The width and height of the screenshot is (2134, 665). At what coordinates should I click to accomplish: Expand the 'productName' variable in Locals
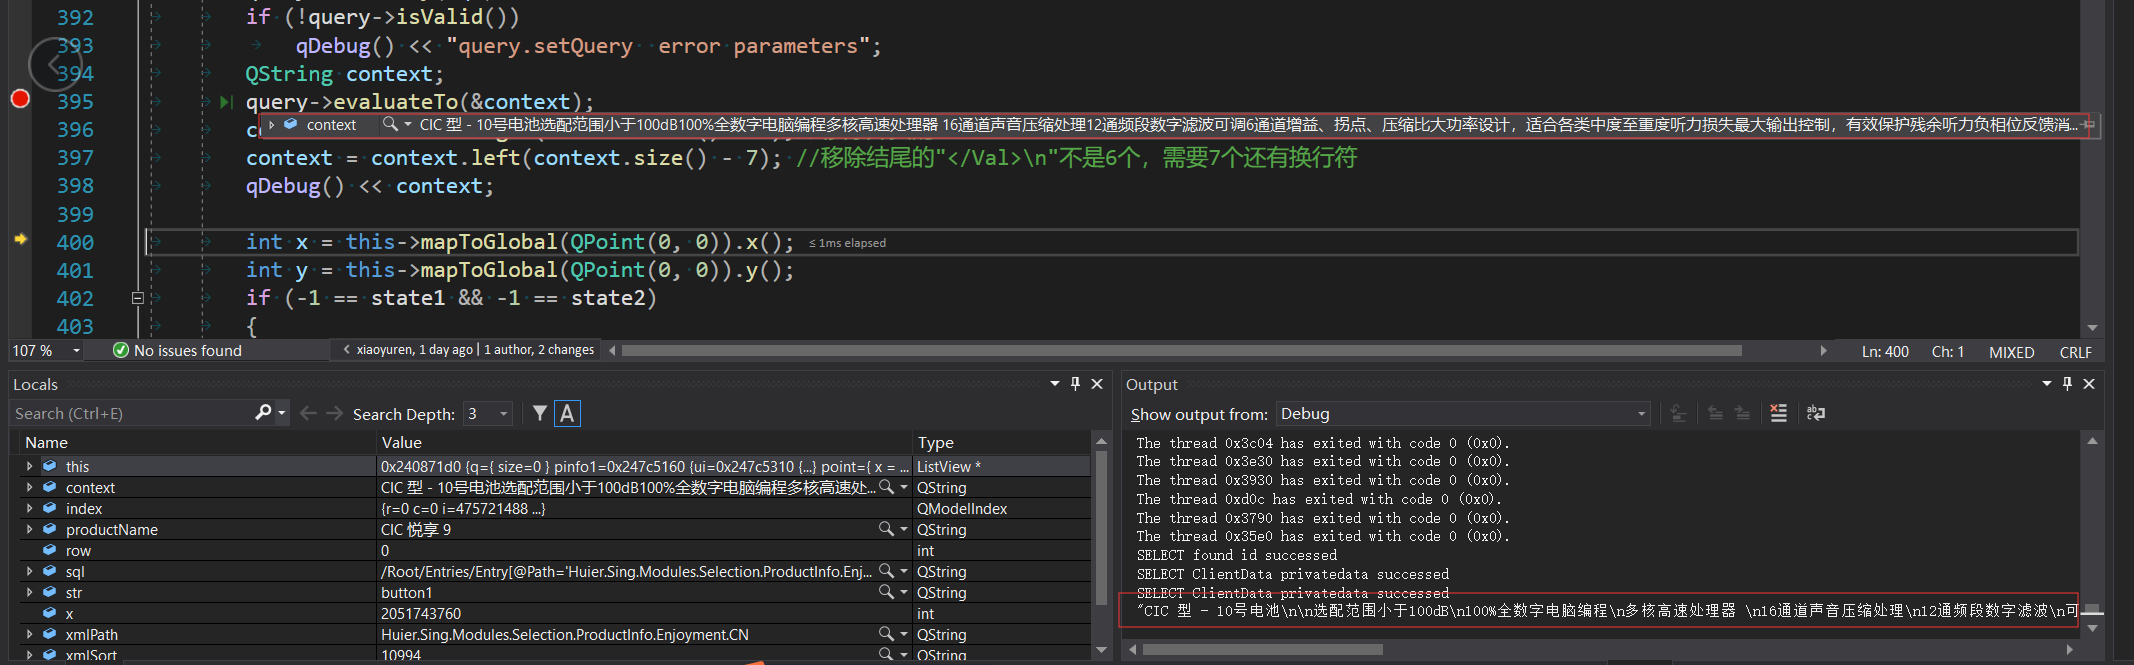click(x=29, y=529)
